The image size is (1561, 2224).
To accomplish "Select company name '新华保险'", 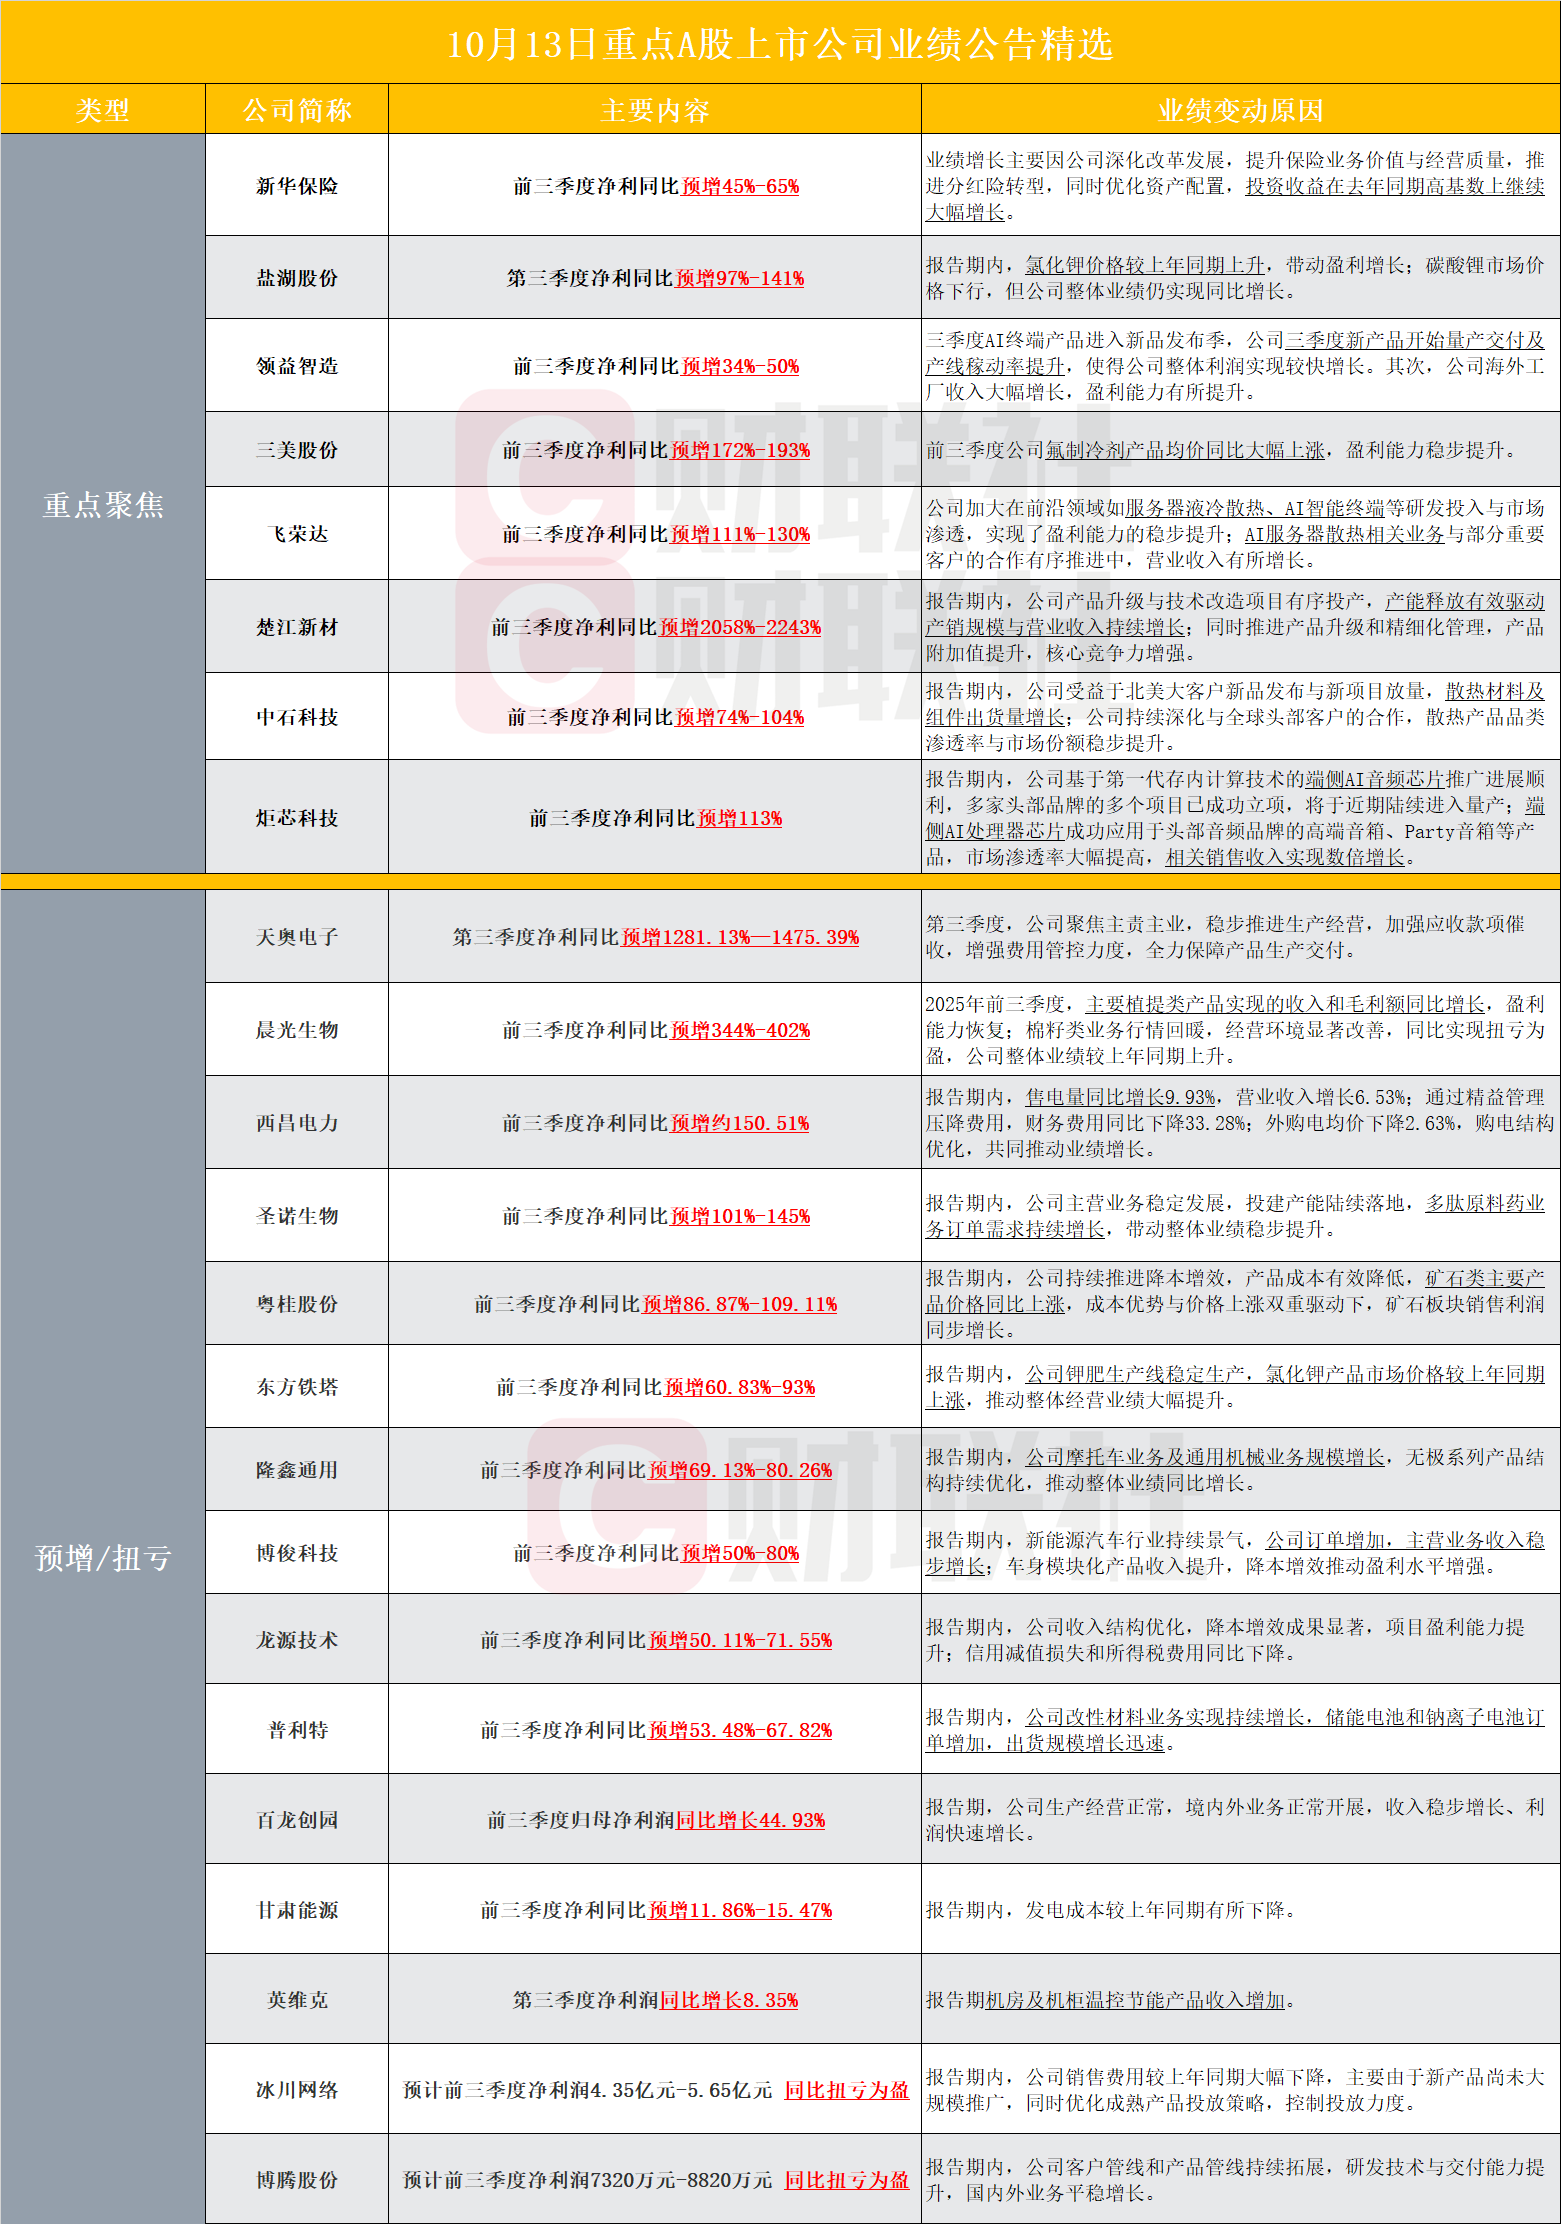I will click(x=297, y=186).
